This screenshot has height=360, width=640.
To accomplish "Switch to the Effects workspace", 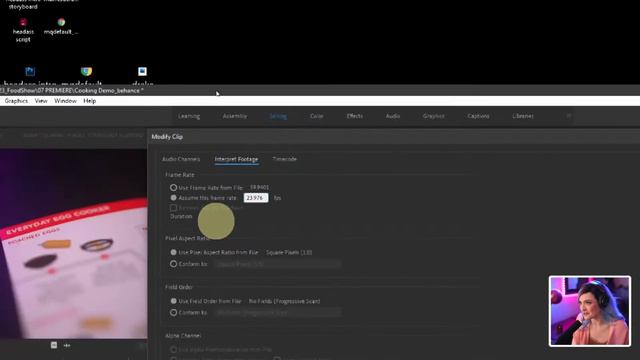I will tap(355, 116).
